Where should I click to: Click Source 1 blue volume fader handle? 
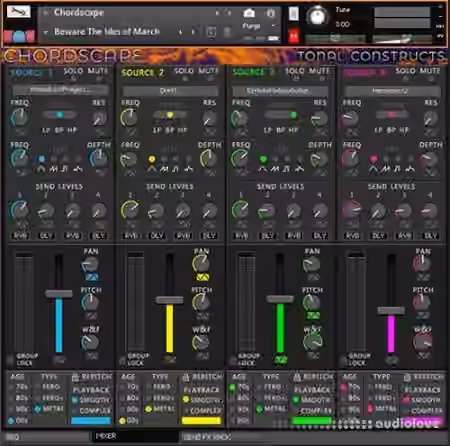pos(59,294)
